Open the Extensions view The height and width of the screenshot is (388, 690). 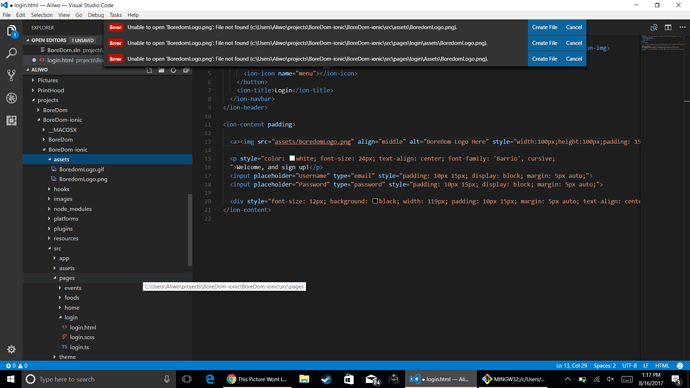[11, 120]
